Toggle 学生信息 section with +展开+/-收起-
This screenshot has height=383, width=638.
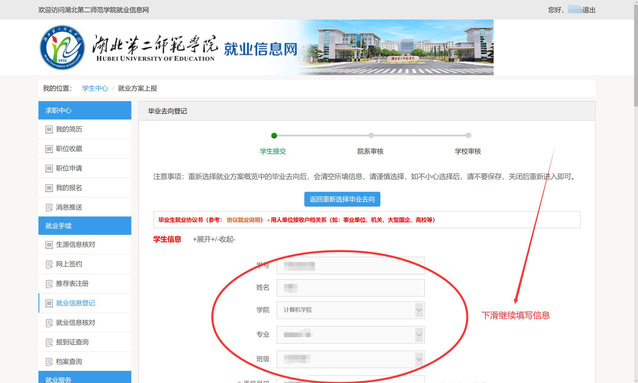214,239
